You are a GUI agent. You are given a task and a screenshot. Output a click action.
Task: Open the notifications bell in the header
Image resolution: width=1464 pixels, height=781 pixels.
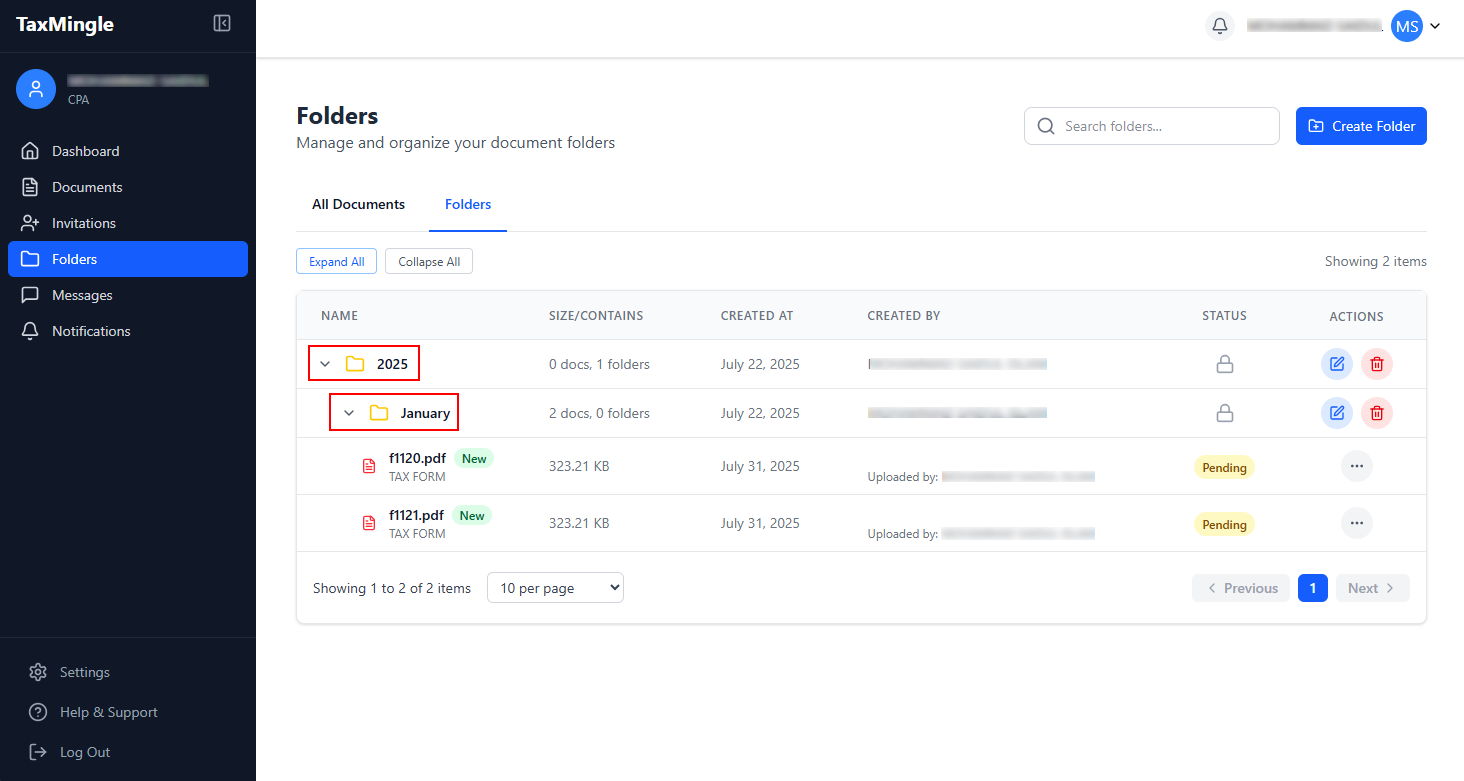1220,27
